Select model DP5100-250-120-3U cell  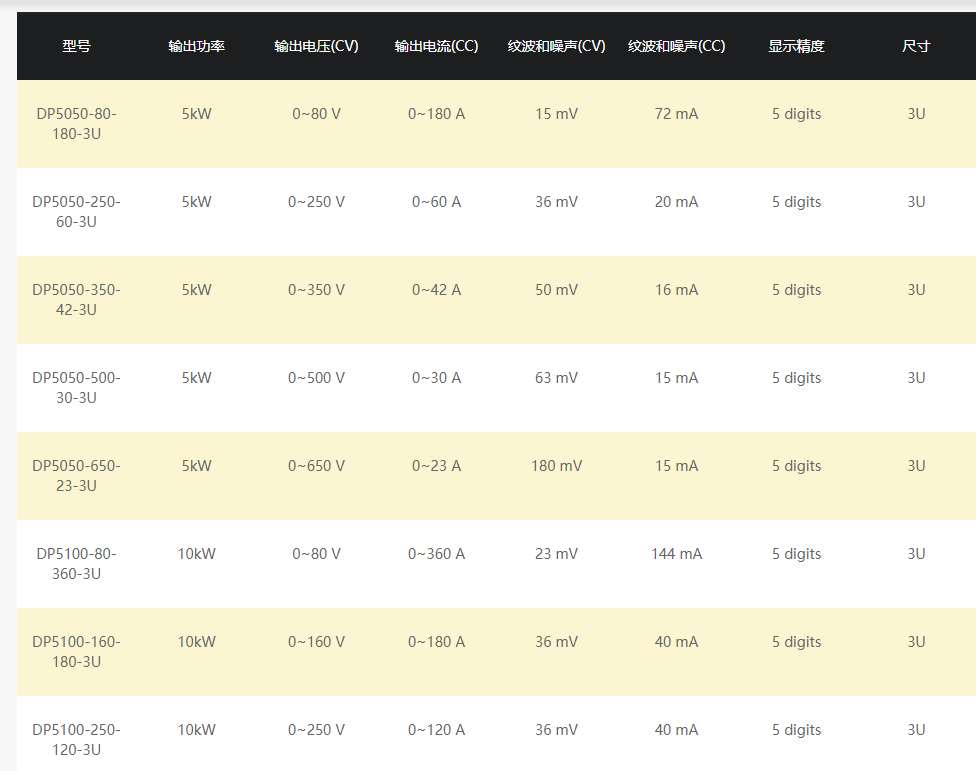coord(77,739)
